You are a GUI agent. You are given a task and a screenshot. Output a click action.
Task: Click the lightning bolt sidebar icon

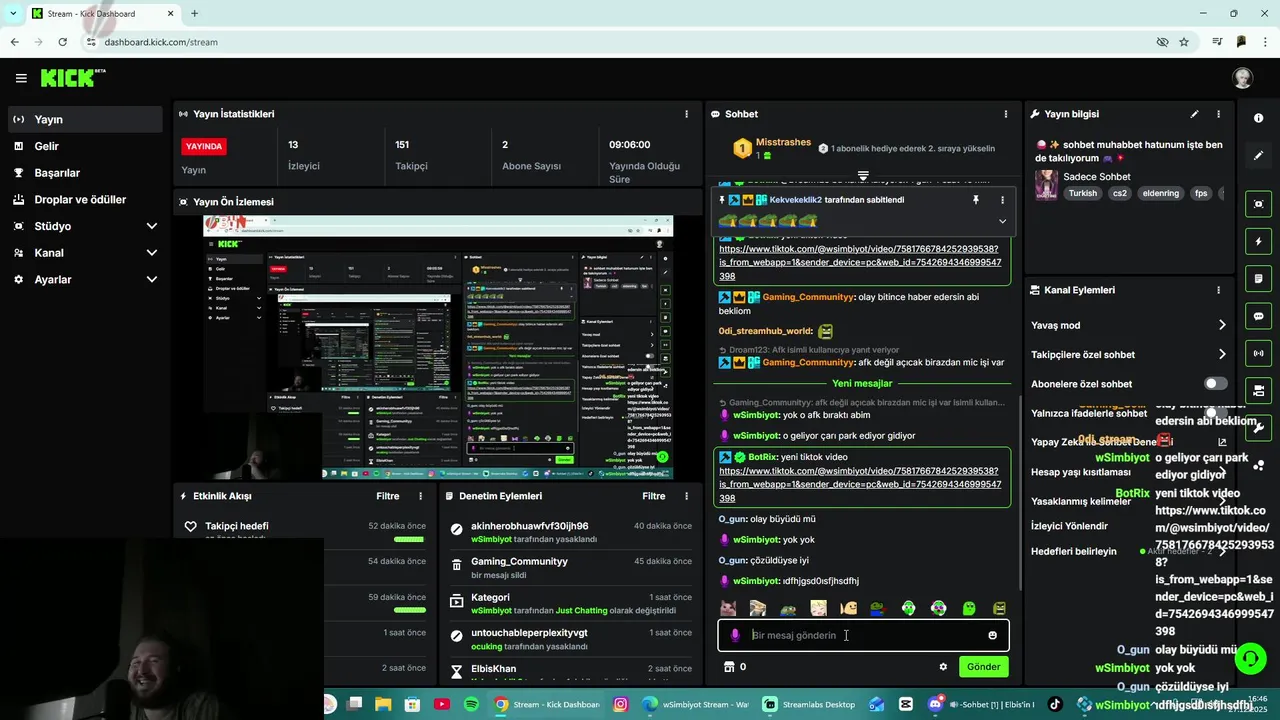coord(1258,241)
